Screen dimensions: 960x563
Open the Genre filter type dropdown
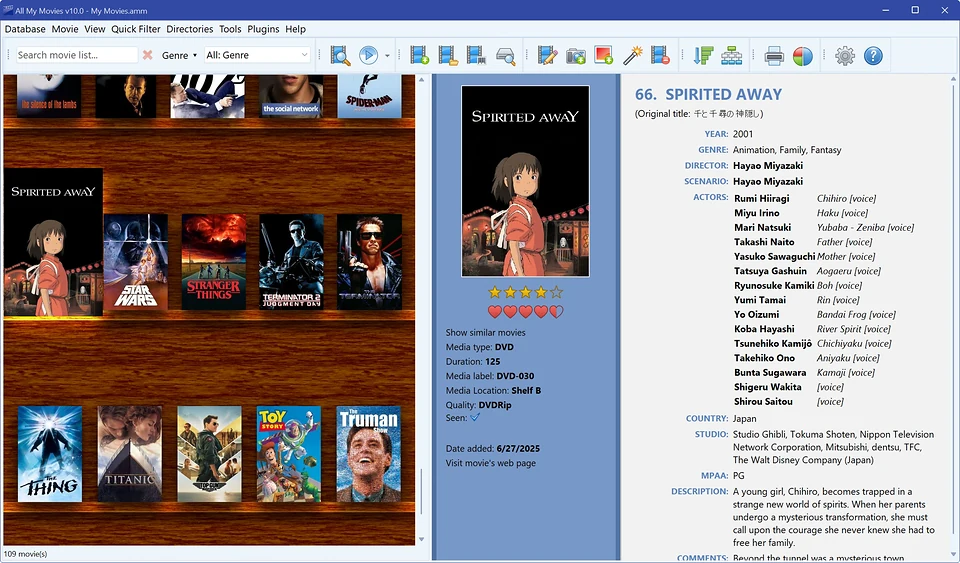(x=179, y=55)
